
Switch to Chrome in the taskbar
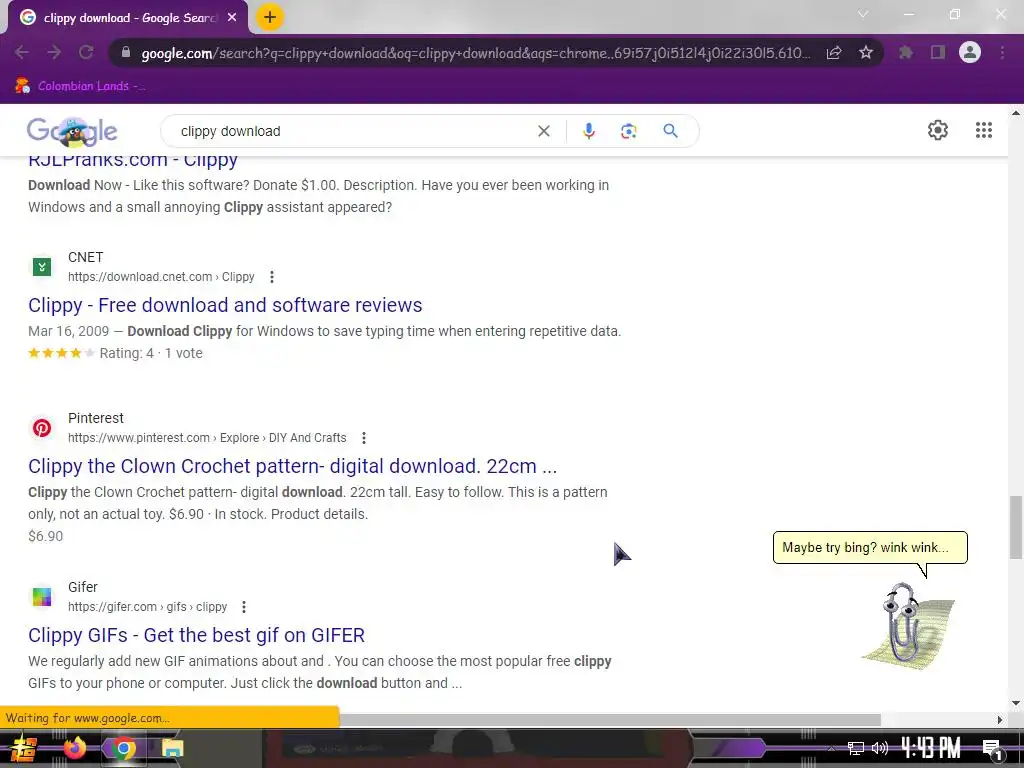(123, 748)
